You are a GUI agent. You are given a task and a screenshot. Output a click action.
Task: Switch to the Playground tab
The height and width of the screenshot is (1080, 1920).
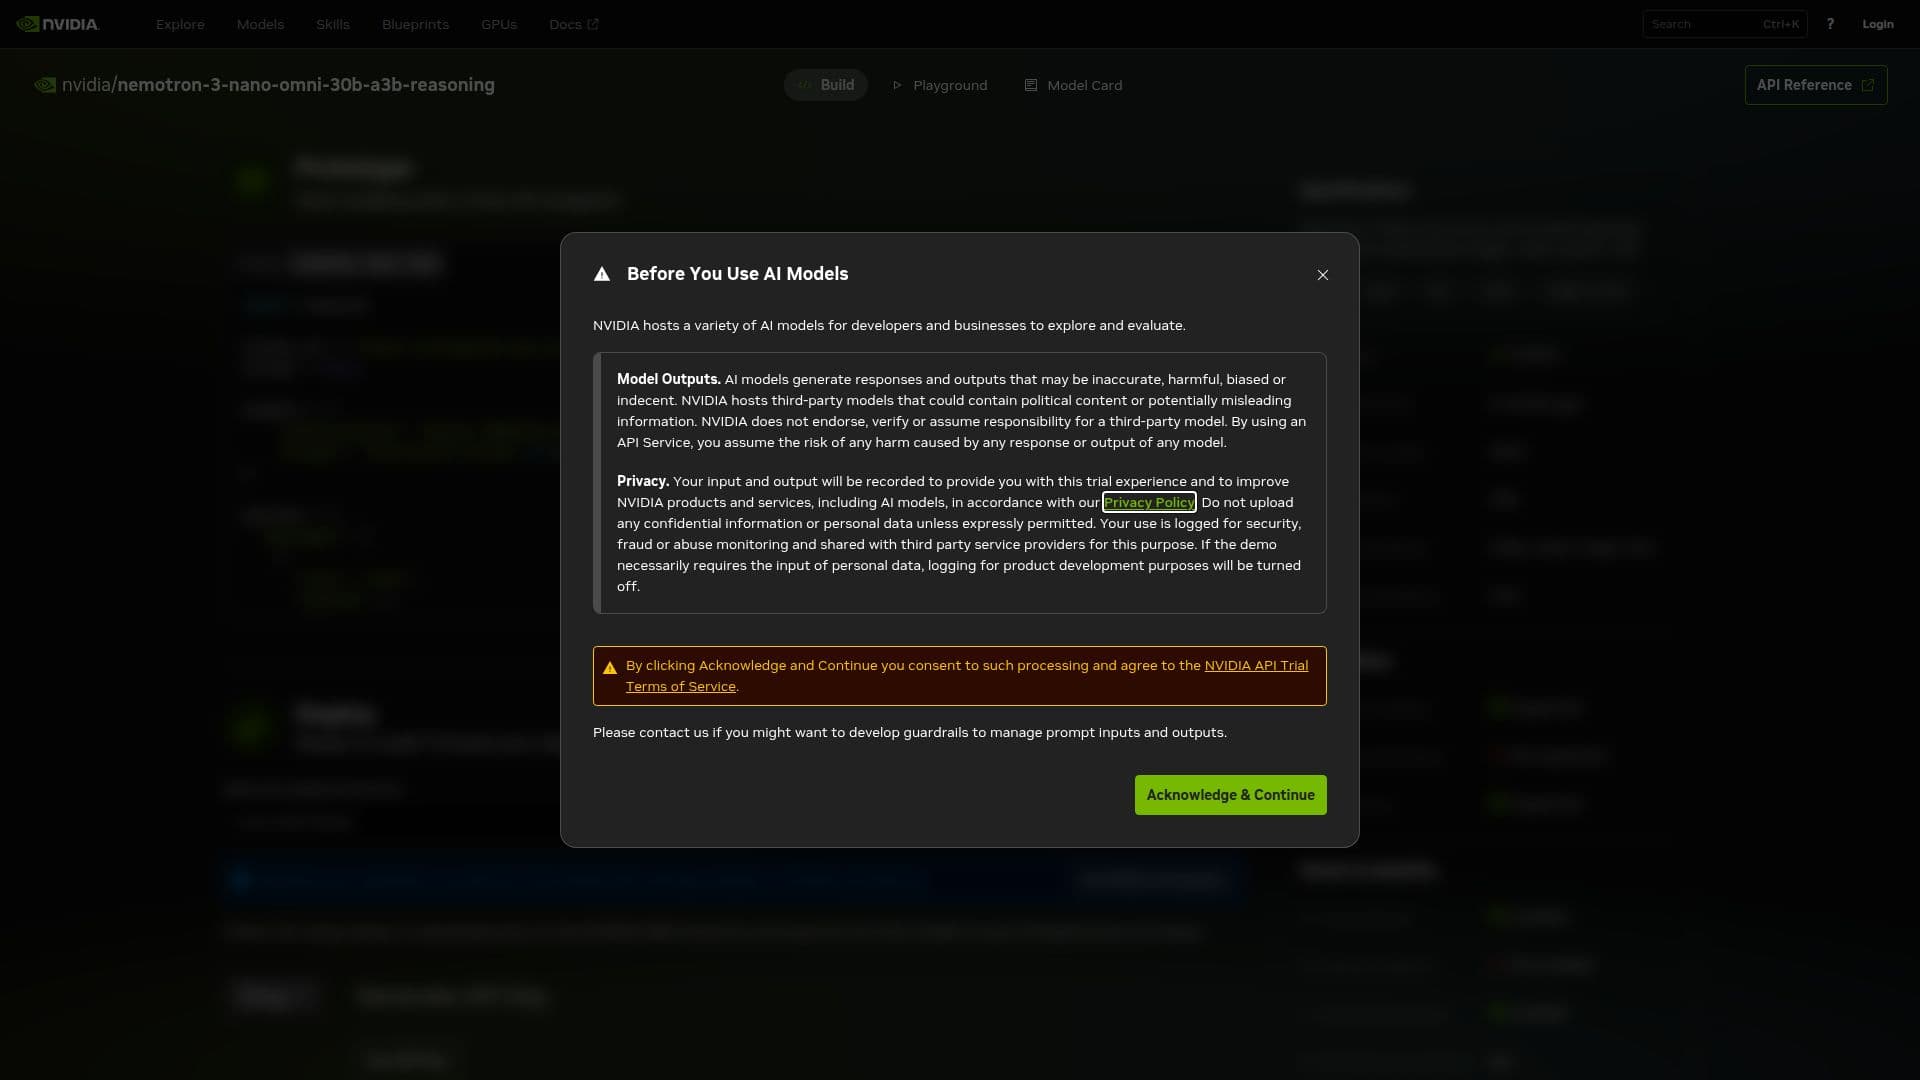click(x=939, y=85)
